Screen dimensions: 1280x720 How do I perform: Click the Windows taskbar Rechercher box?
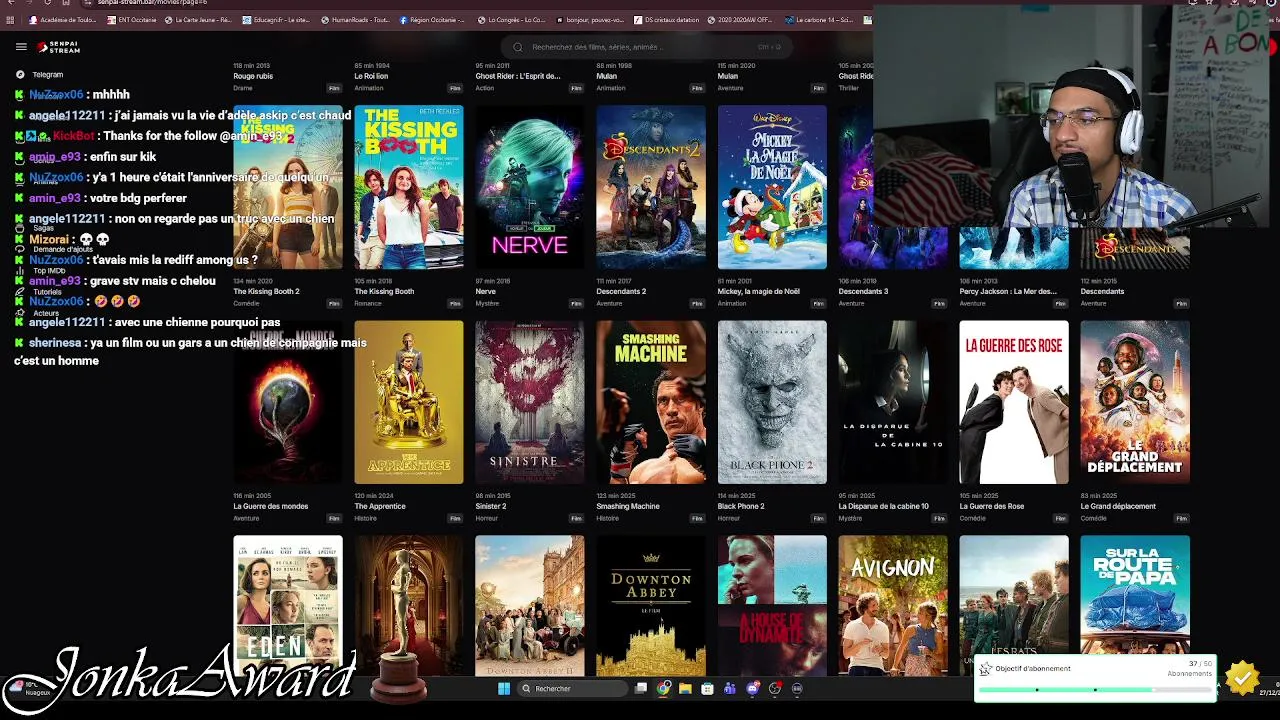coord(573,688)
